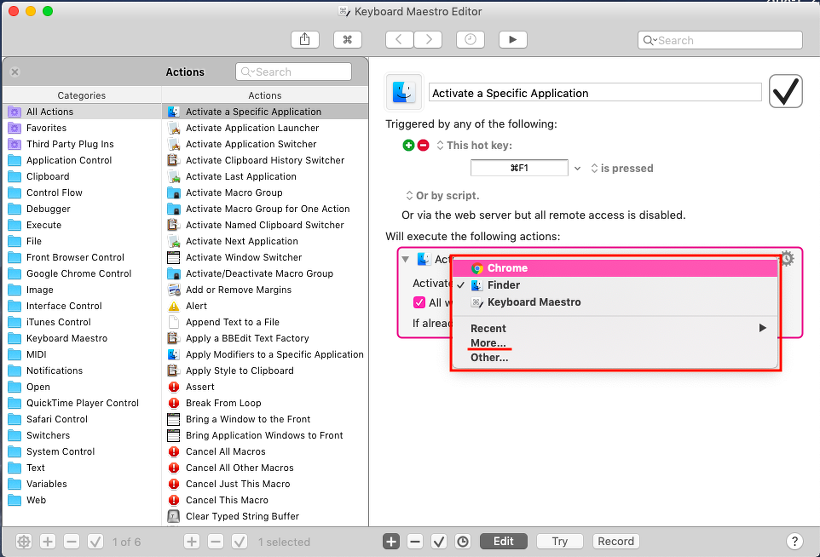
Task: Select the Application Control category
Action: coord(82,160)
